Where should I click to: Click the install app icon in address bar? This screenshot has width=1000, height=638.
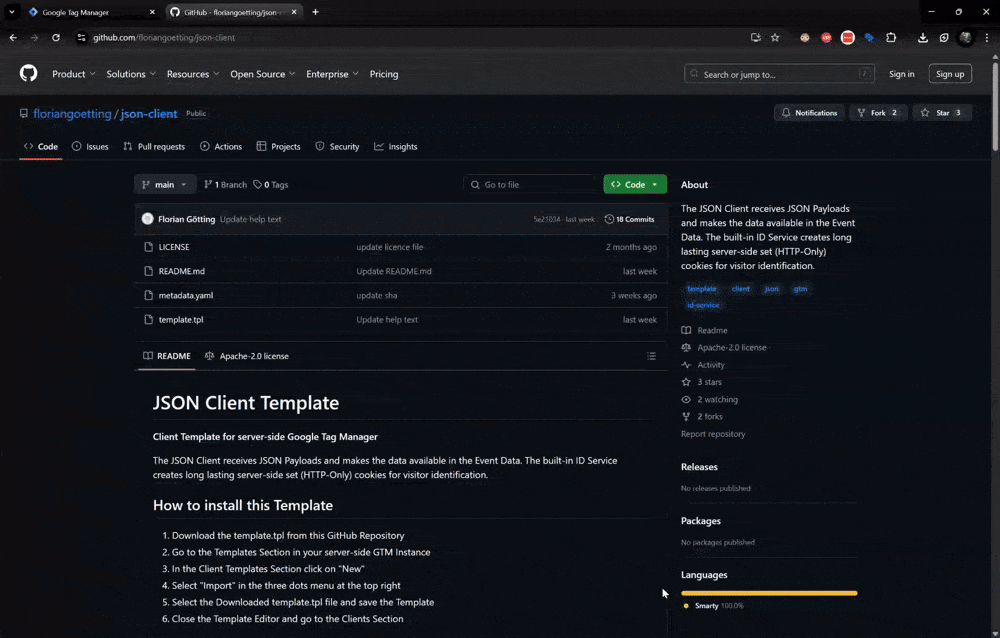click(x=756, y=38)
